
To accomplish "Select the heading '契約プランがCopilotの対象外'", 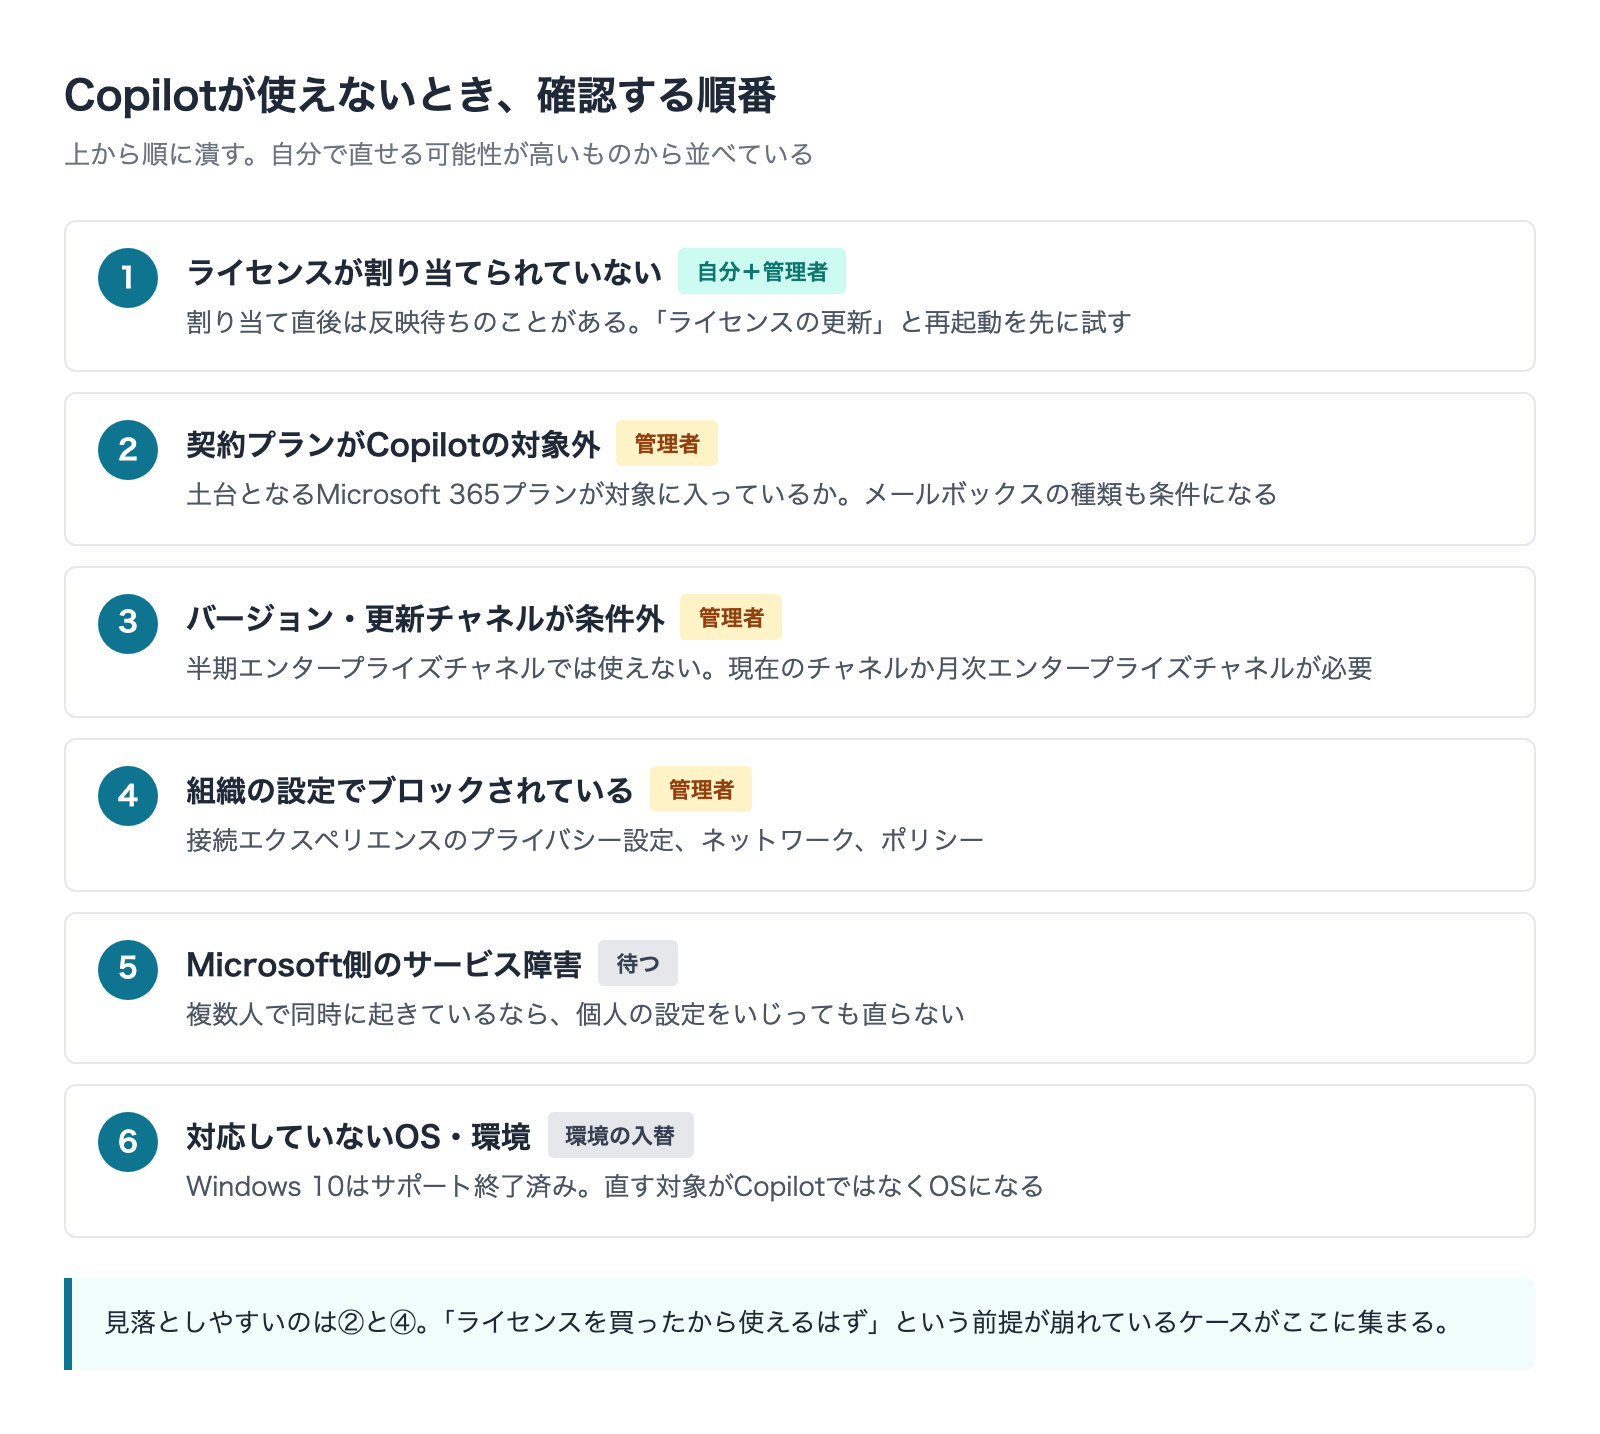I will coord(393,444).
